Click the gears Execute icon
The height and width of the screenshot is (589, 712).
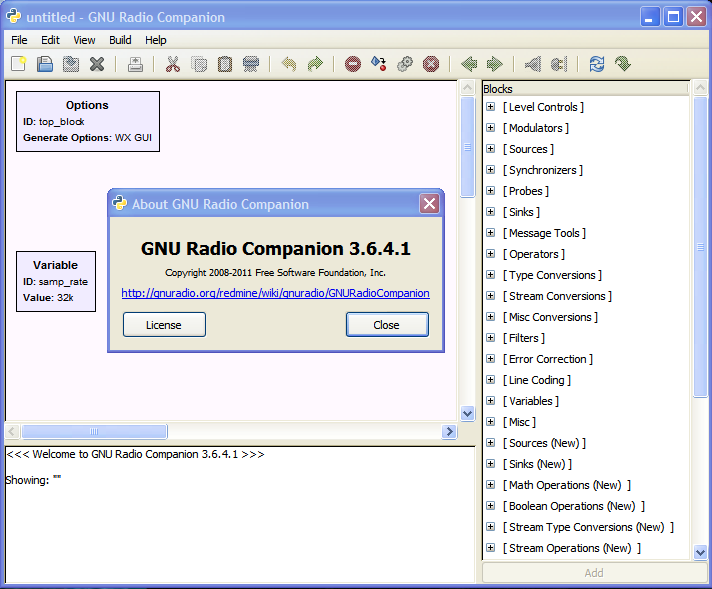click(405, 64)
